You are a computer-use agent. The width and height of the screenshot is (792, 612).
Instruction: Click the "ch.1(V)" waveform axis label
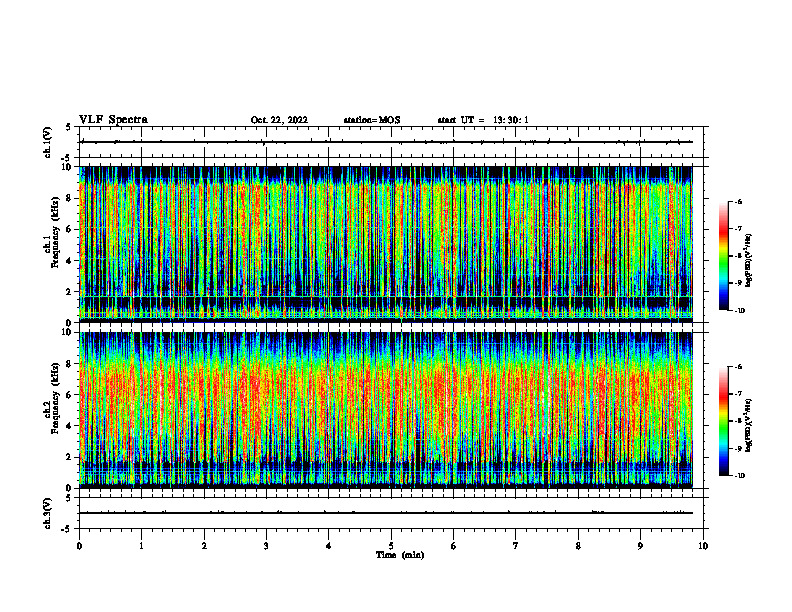47,142
